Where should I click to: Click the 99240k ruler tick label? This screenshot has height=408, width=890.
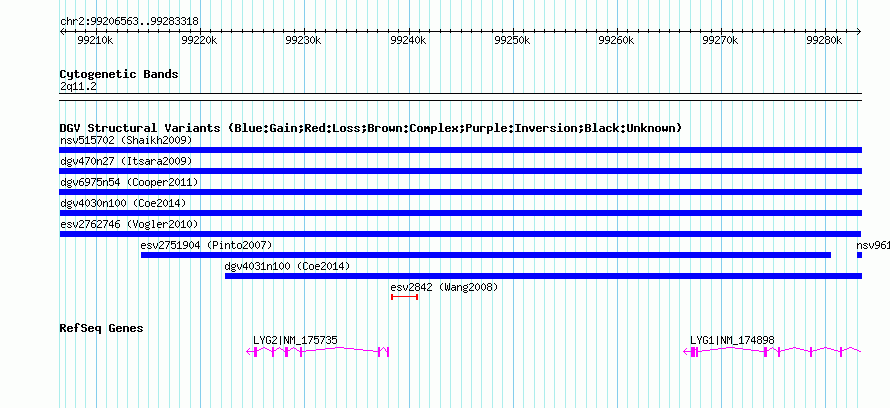(x=409, y=40)
